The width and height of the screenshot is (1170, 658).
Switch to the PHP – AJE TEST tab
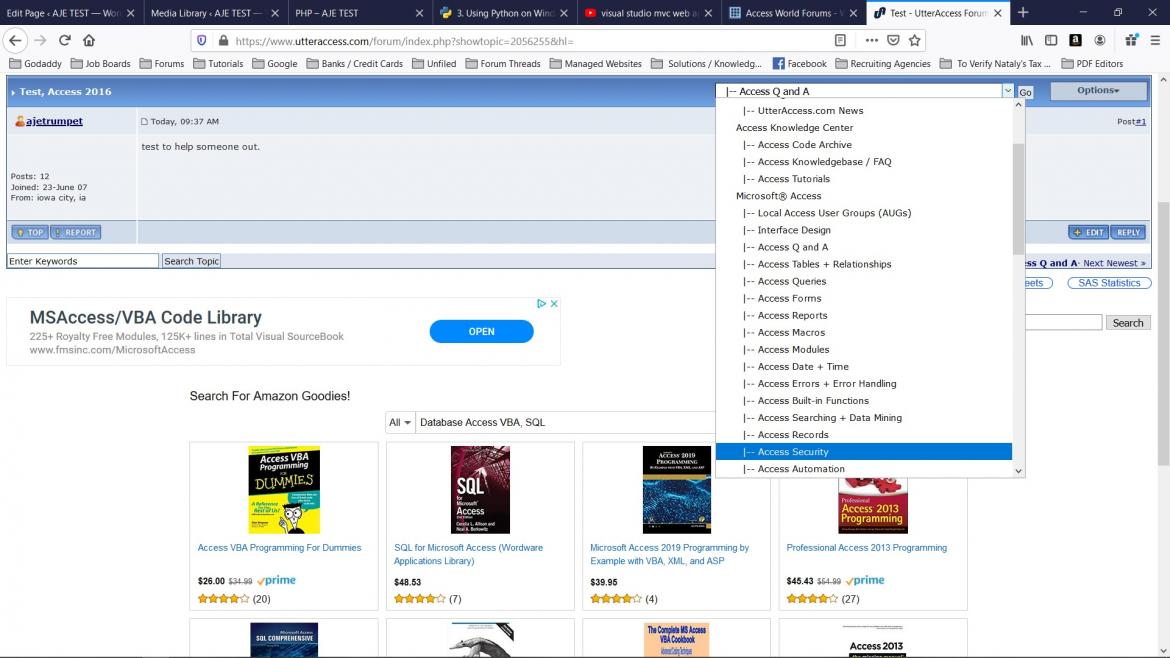[351, 13]
